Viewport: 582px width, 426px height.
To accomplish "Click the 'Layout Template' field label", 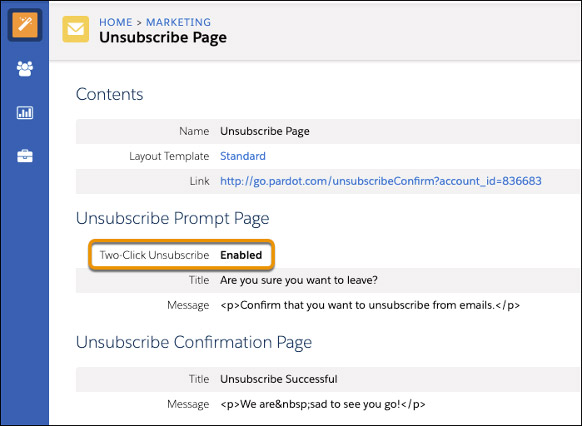I will [169, 156].
